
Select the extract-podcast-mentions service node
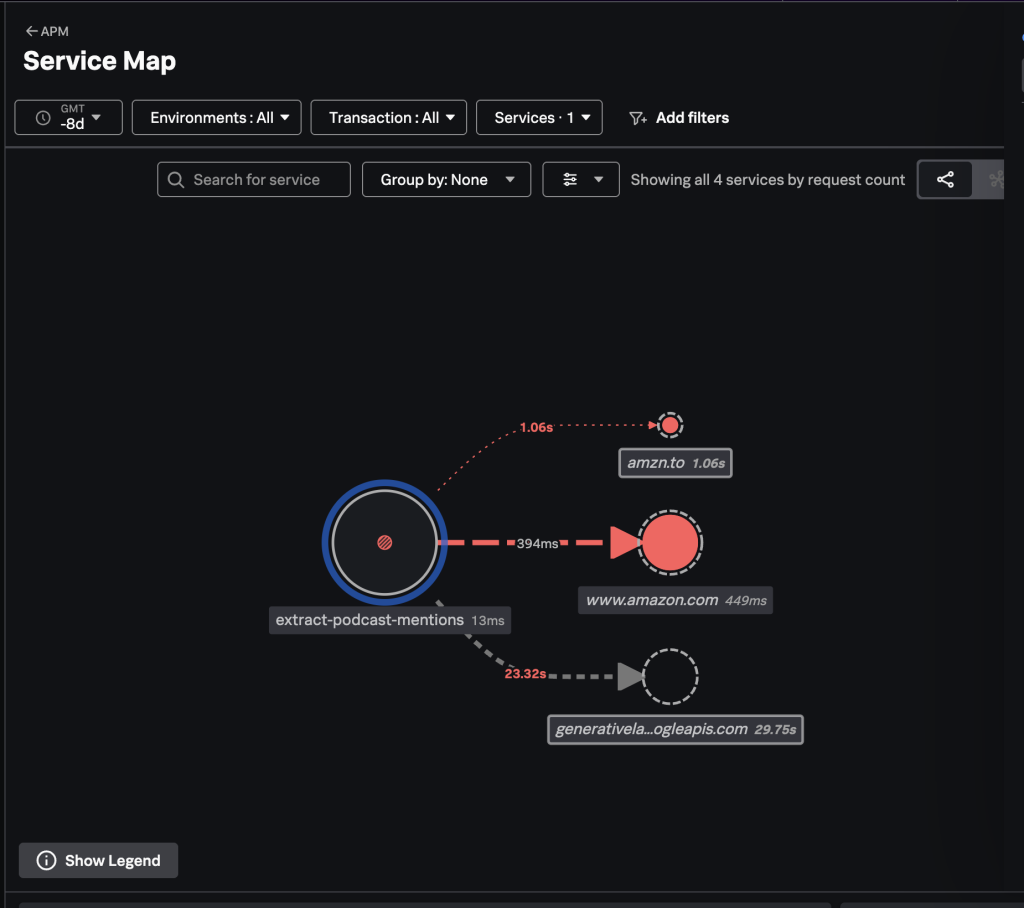pos(384,543)
